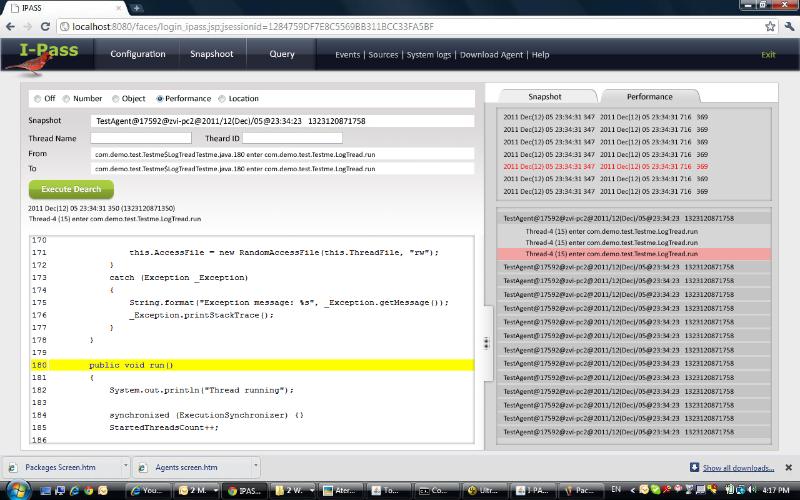Image resolution: width=800 pixels, height=500 pixels.
Task: Reload the page with the refresh icon
Action: tap(45, 27)
